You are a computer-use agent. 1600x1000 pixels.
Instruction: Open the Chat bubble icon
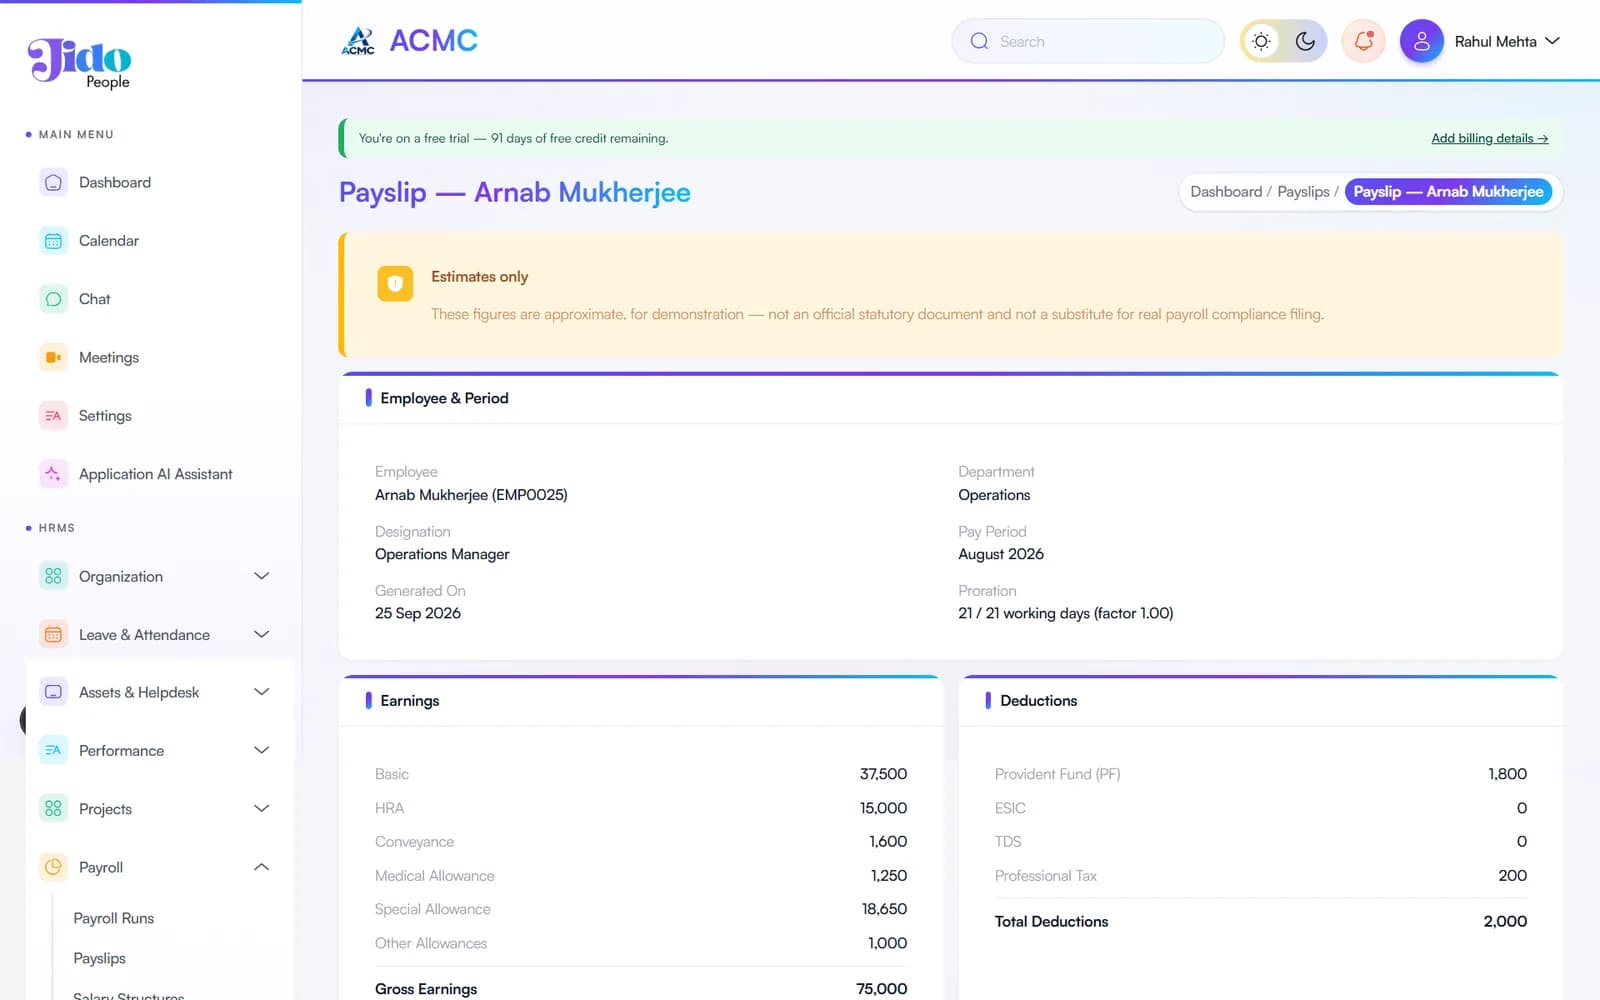(x=53, y=299)
